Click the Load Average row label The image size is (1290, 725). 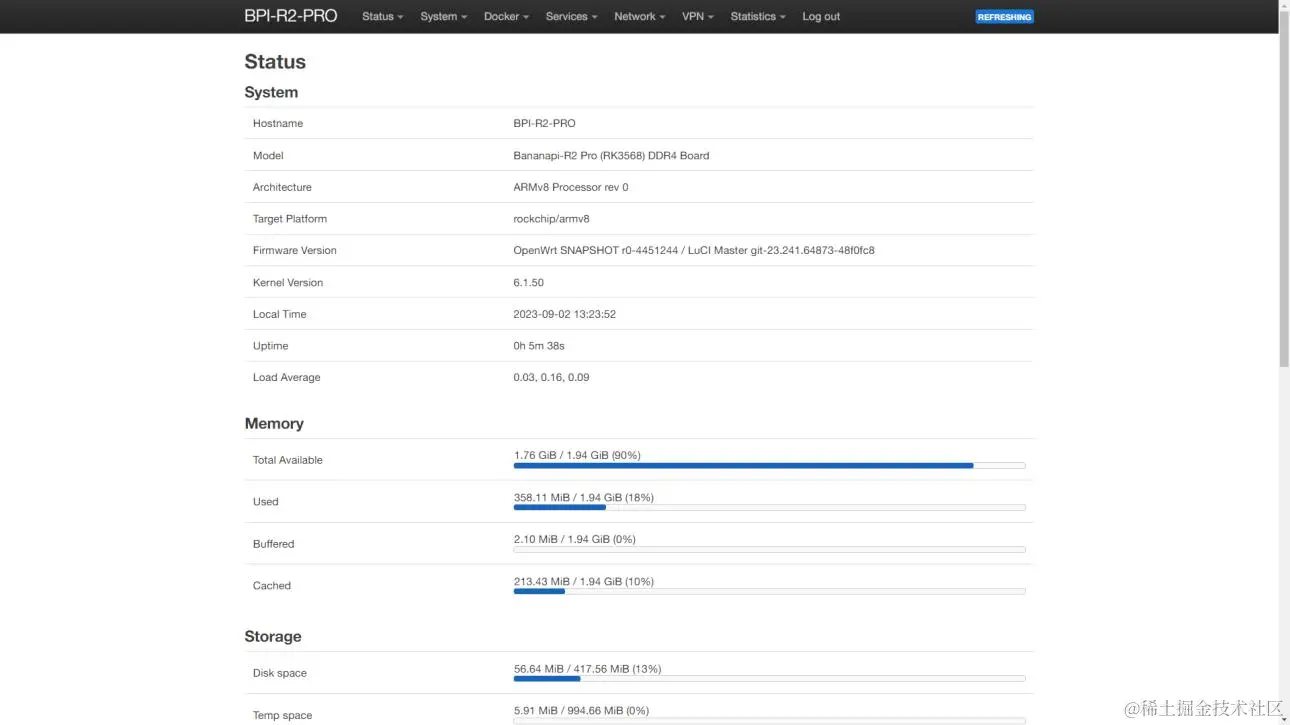[287, 378]
